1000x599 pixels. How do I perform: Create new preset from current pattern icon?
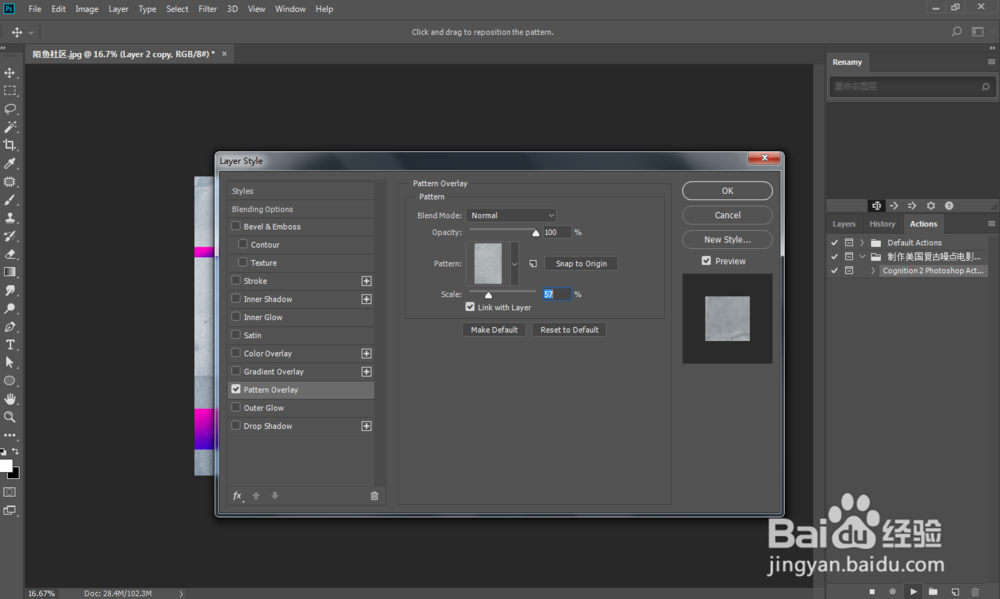tap(533, 263)
